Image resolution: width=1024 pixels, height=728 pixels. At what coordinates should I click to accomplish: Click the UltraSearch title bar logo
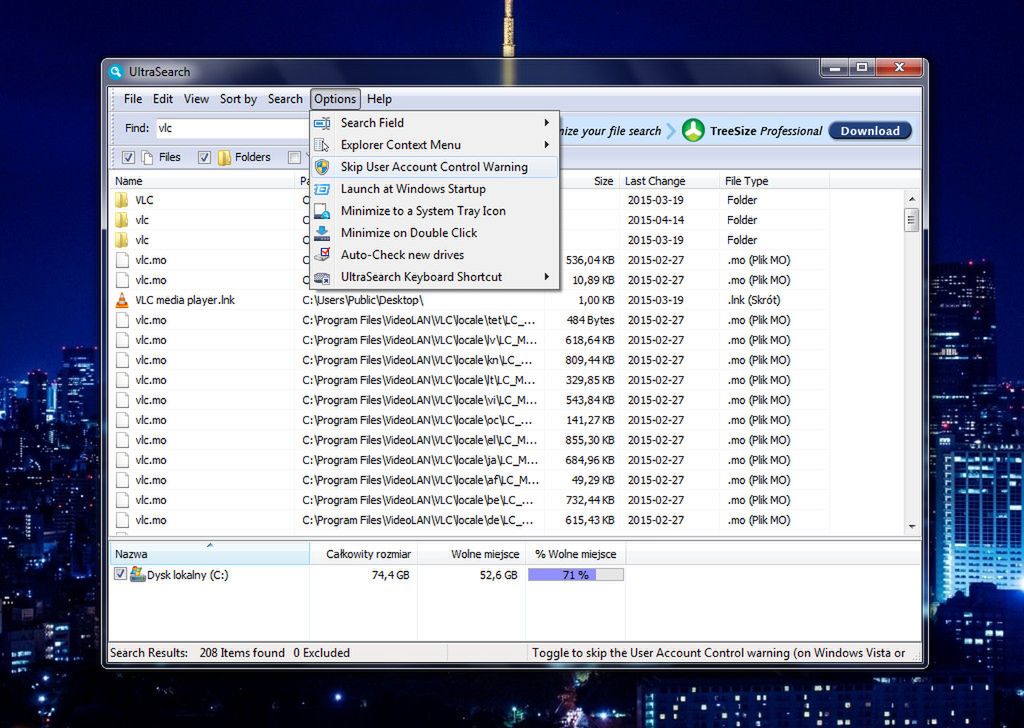116,72
